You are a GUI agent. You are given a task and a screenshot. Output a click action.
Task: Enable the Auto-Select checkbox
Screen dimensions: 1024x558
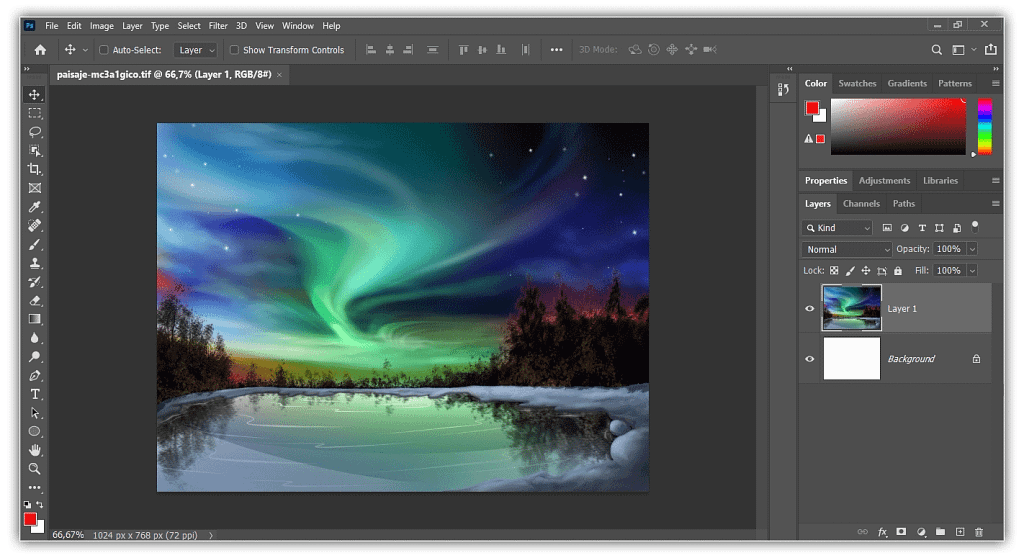click(103, 50)
